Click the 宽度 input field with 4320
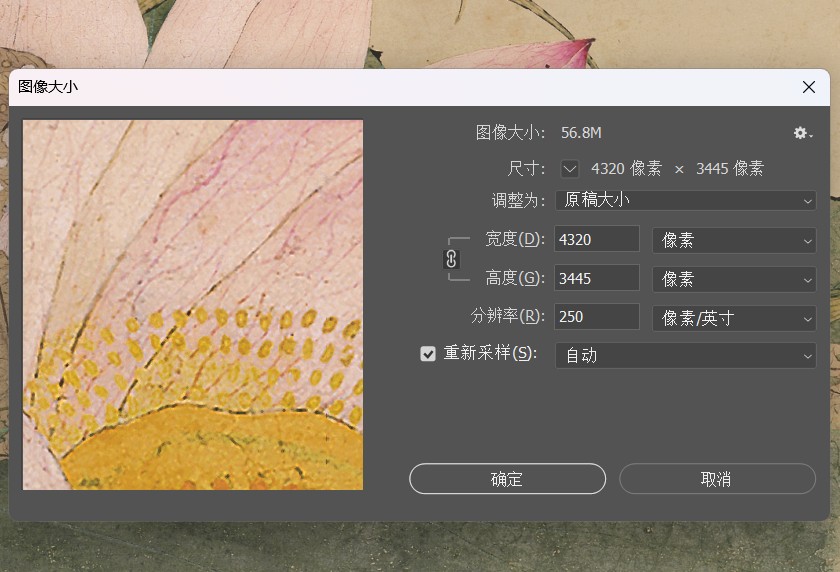This screenshot has height=572, width=840. point(597,239)
